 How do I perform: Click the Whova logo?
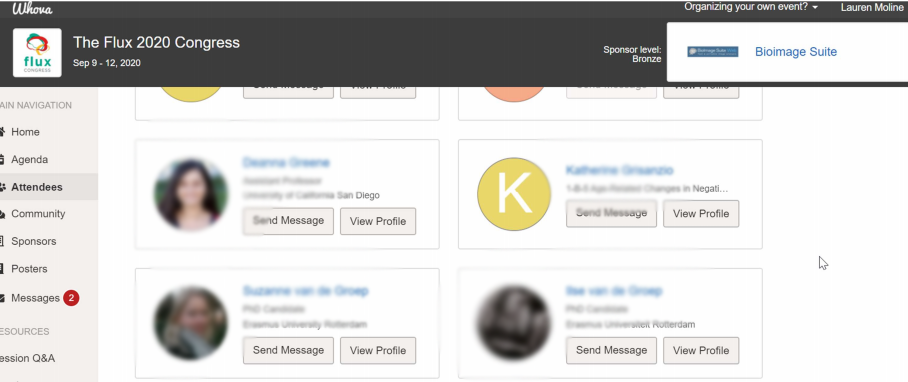coord(32,8)
